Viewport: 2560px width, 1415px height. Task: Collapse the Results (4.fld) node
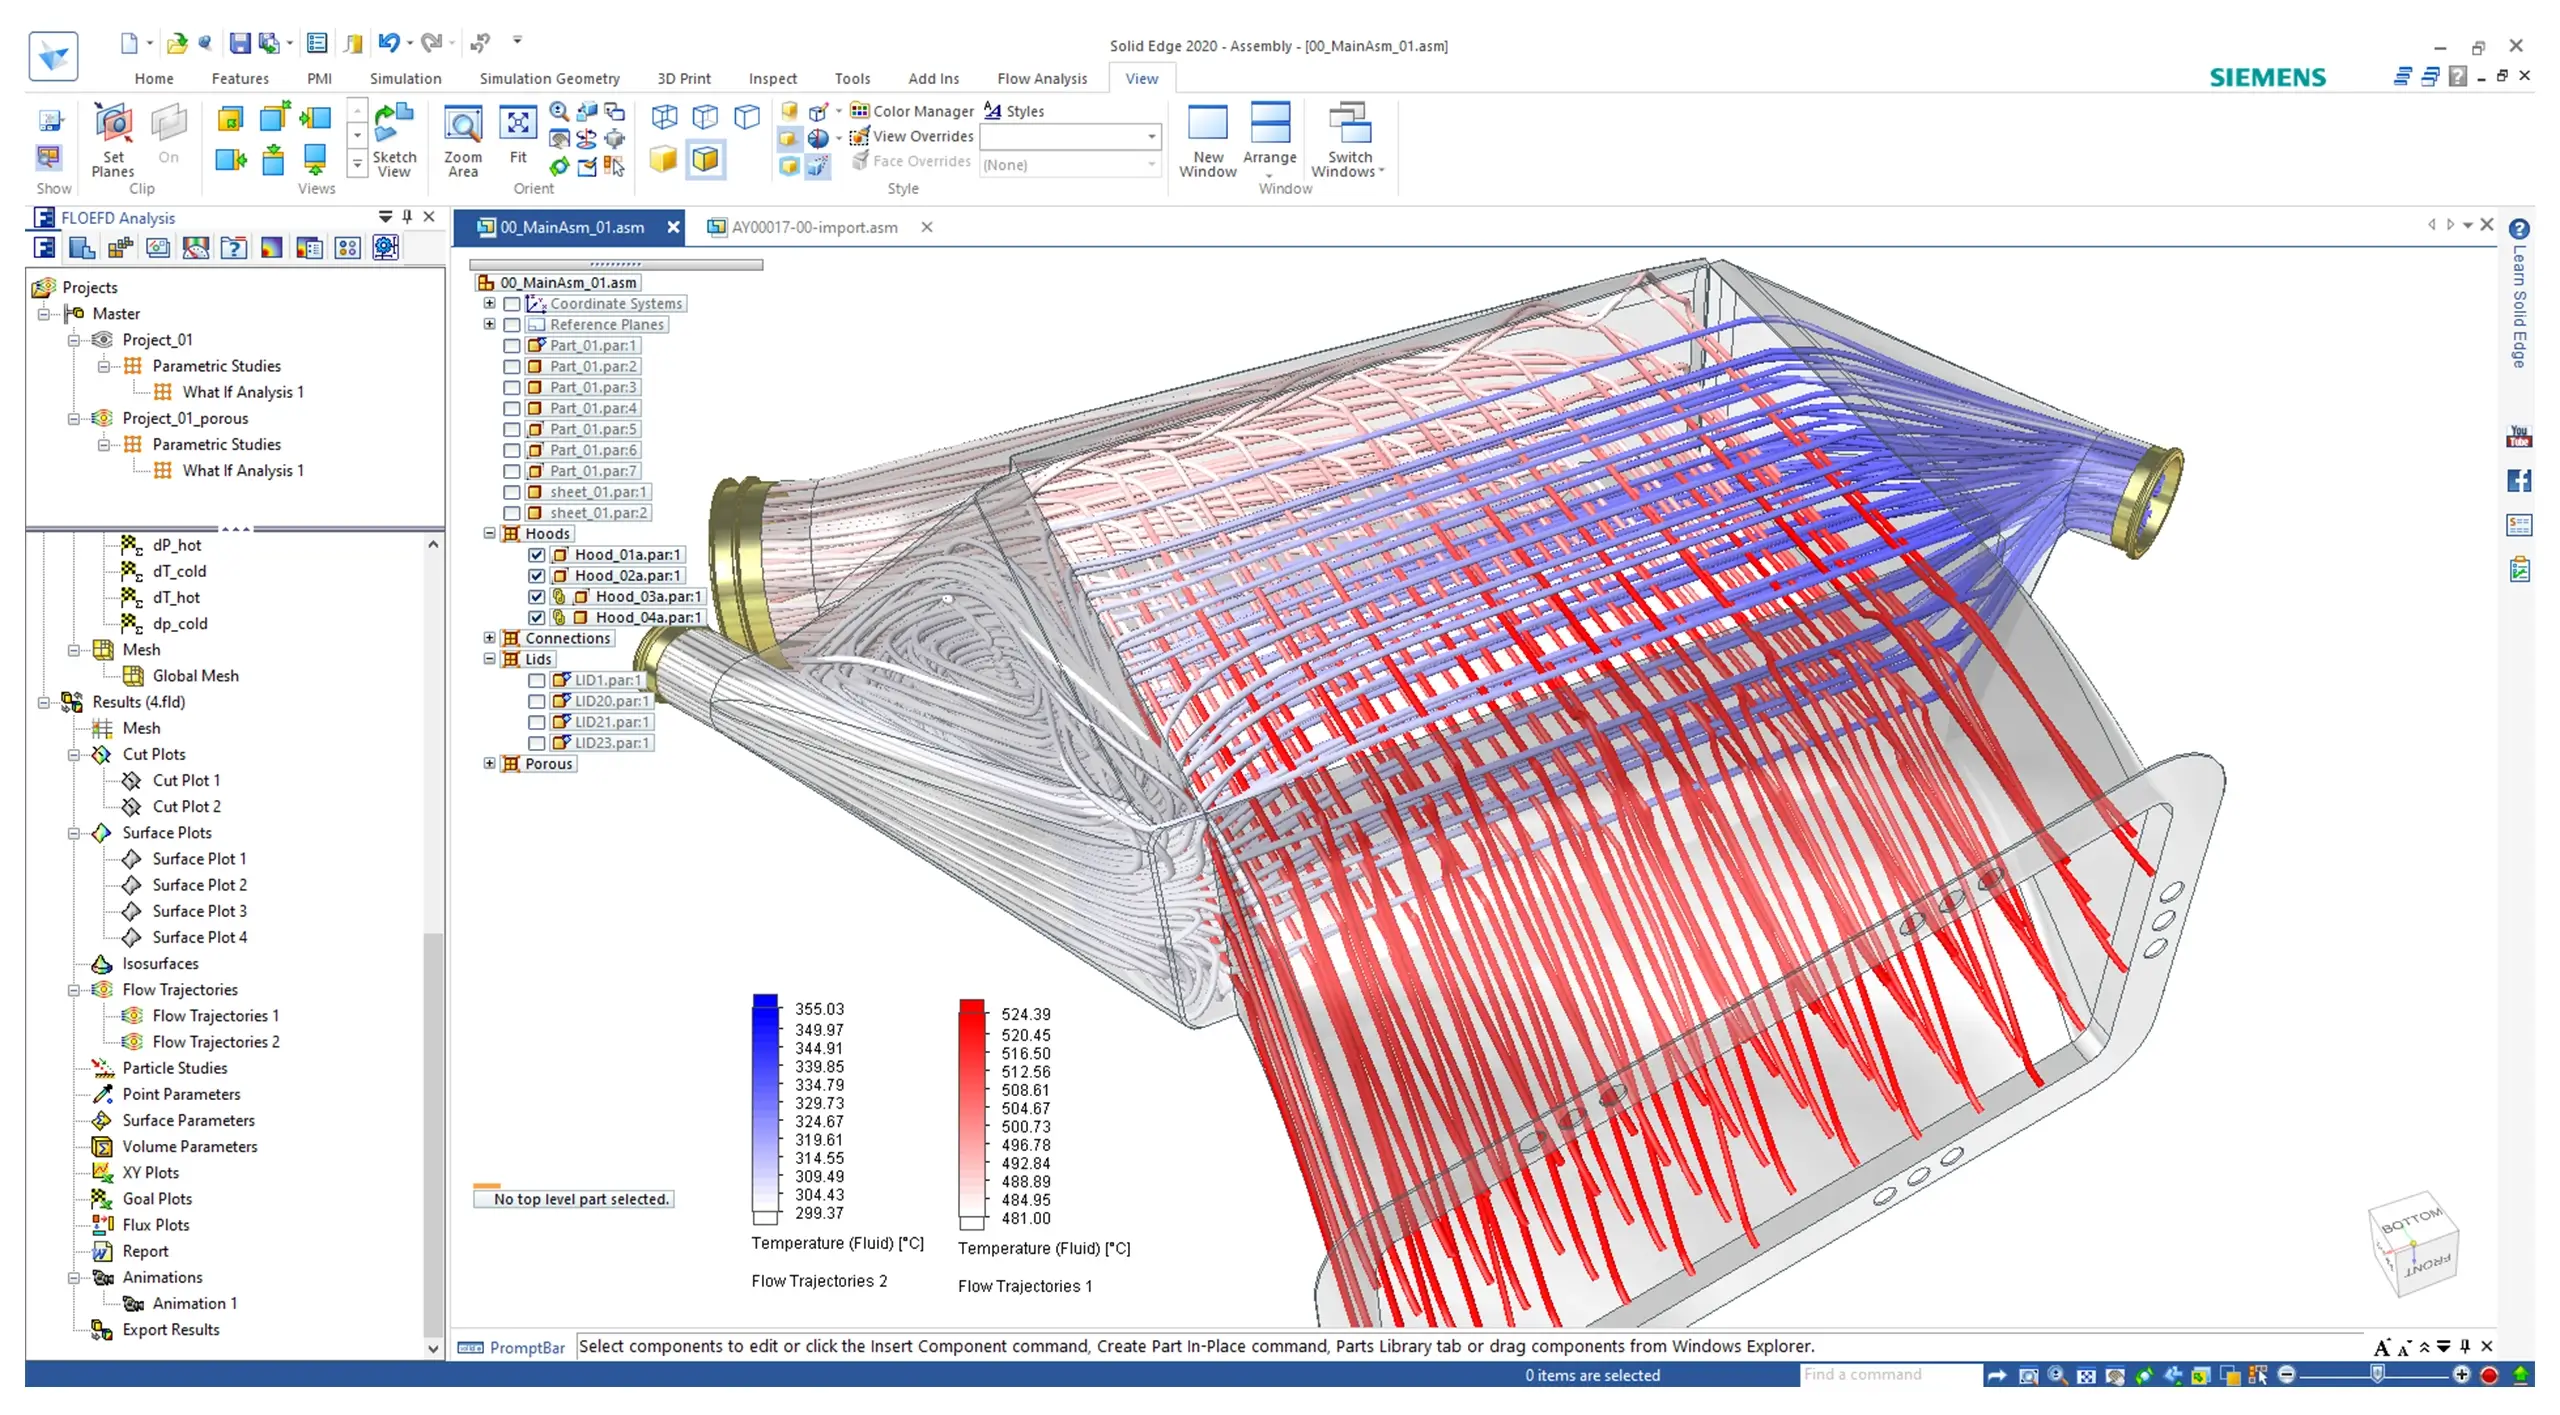pyautogui.click(x=44, y=702)
